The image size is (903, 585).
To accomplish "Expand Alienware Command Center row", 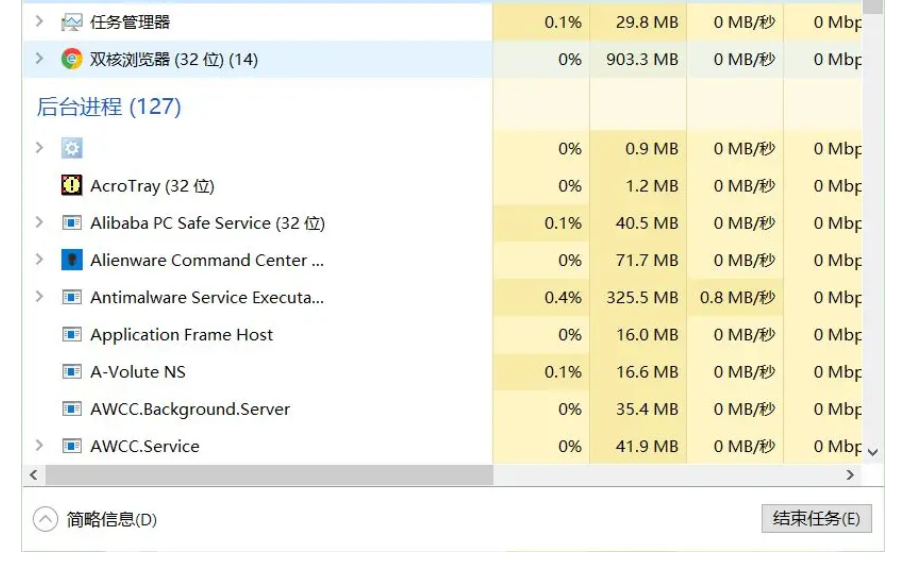I will pos(39,260).
